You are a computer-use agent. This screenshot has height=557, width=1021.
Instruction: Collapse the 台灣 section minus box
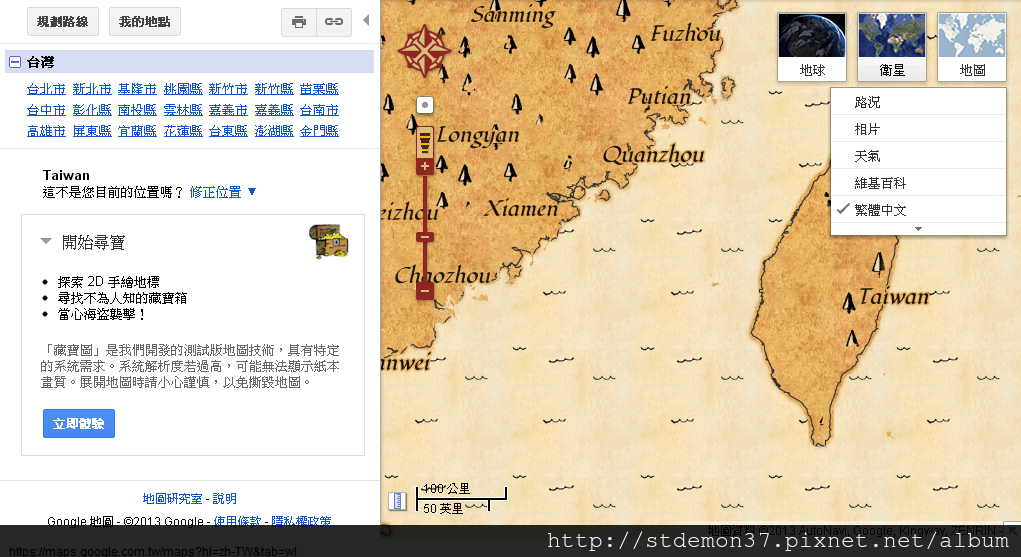tap(15, 62)
